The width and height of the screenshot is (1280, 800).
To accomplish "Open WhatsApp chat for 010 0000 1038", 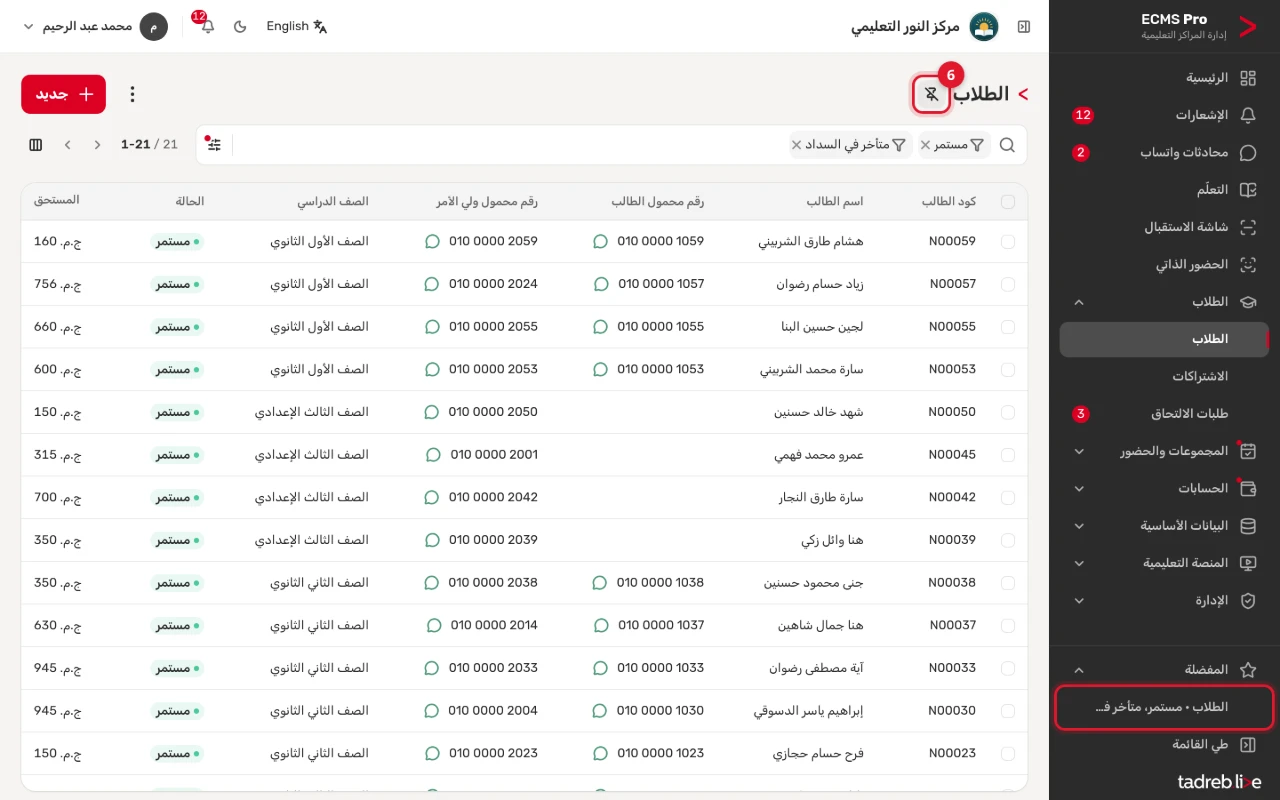I will tap(600, 582).
